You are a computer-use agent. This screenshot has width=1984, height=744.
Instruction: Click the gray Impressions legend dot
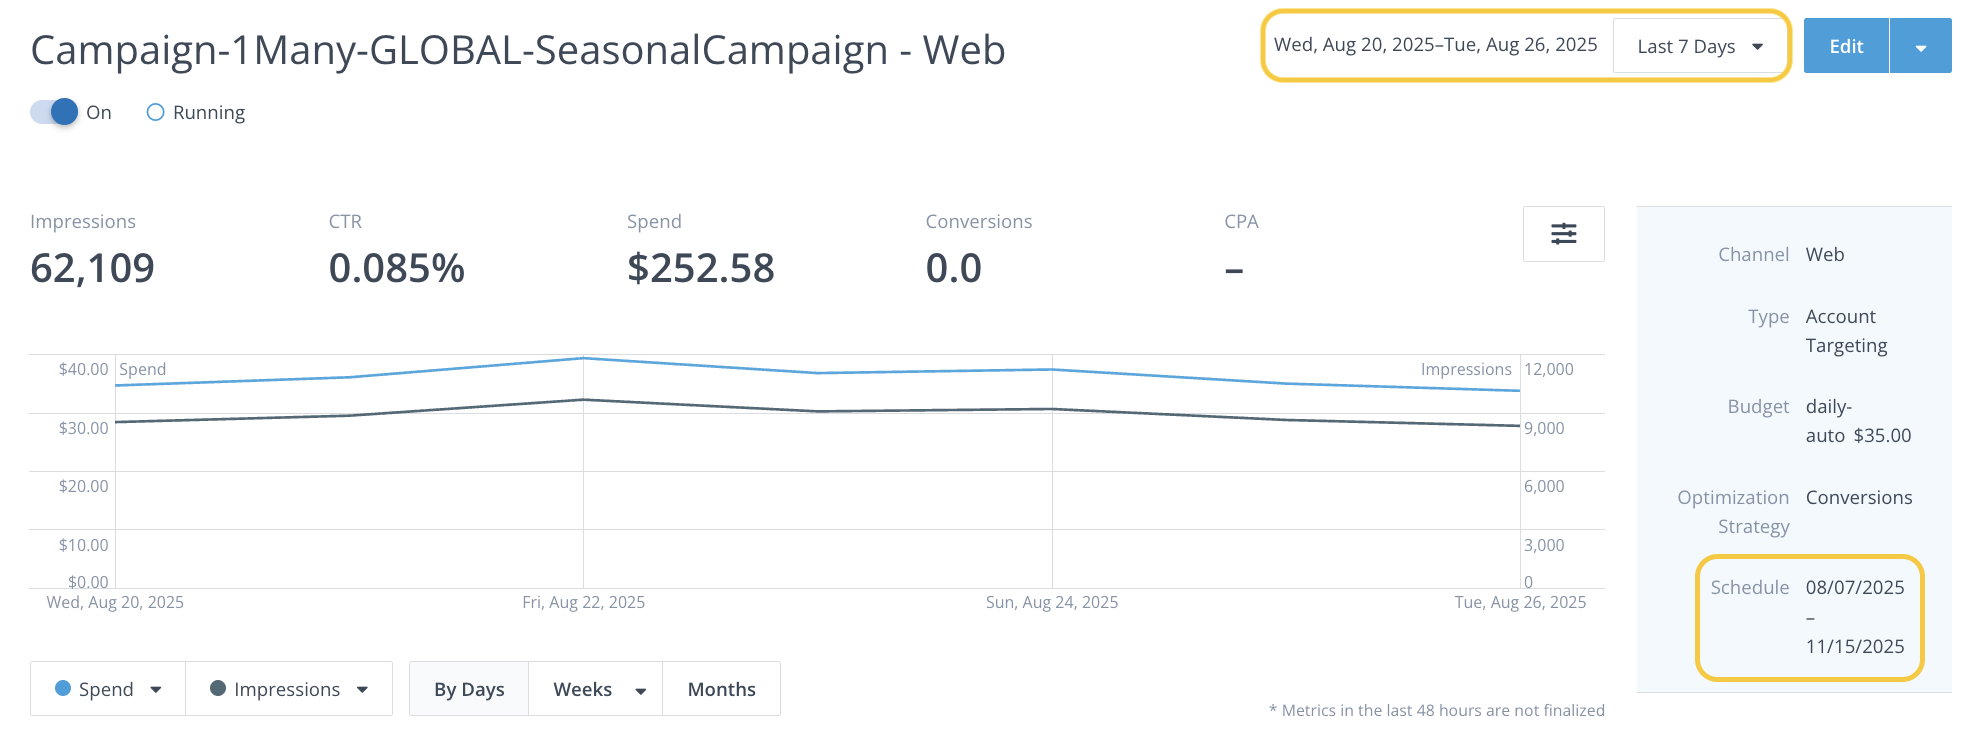pos(218,688)
